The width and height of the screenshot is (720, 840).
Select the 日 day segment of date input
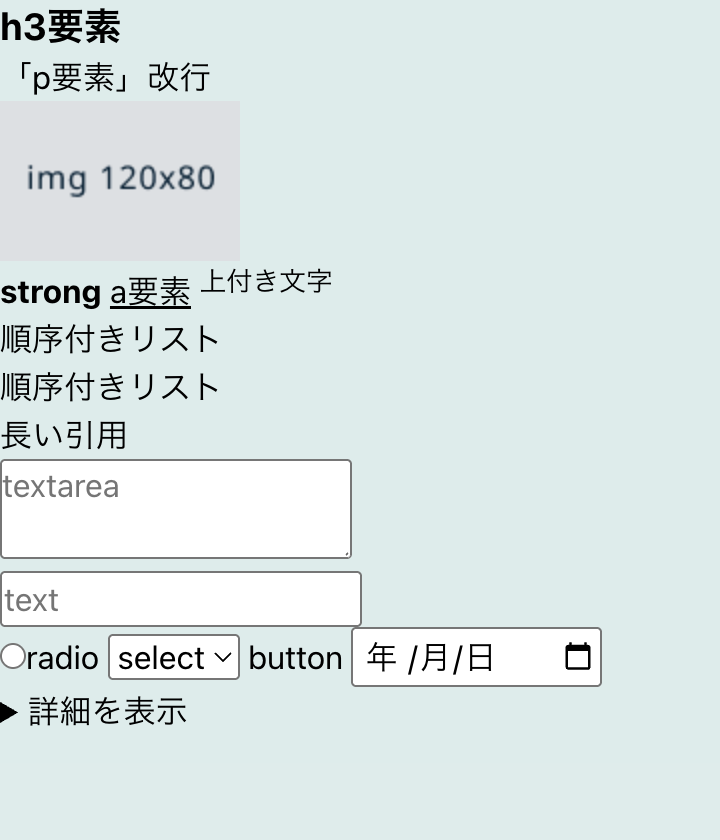(480, 658)
